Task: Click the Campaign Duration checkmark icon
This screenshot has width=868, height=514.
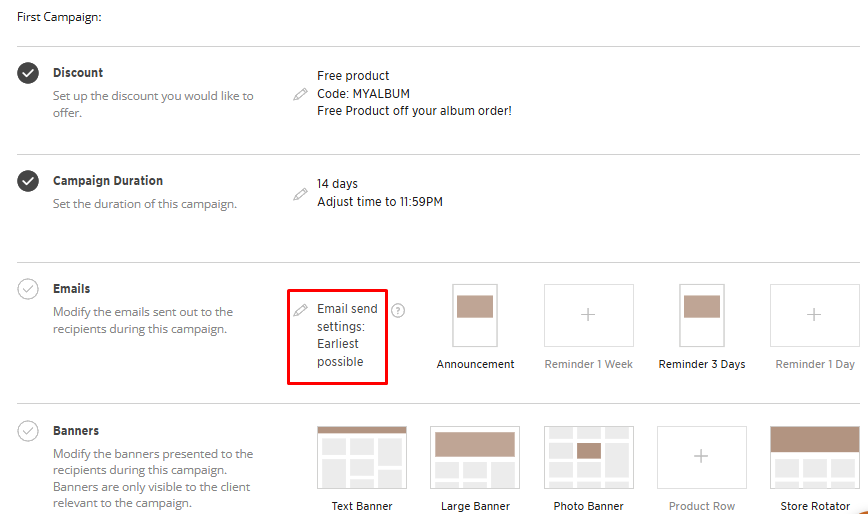Action: point(29,181)
